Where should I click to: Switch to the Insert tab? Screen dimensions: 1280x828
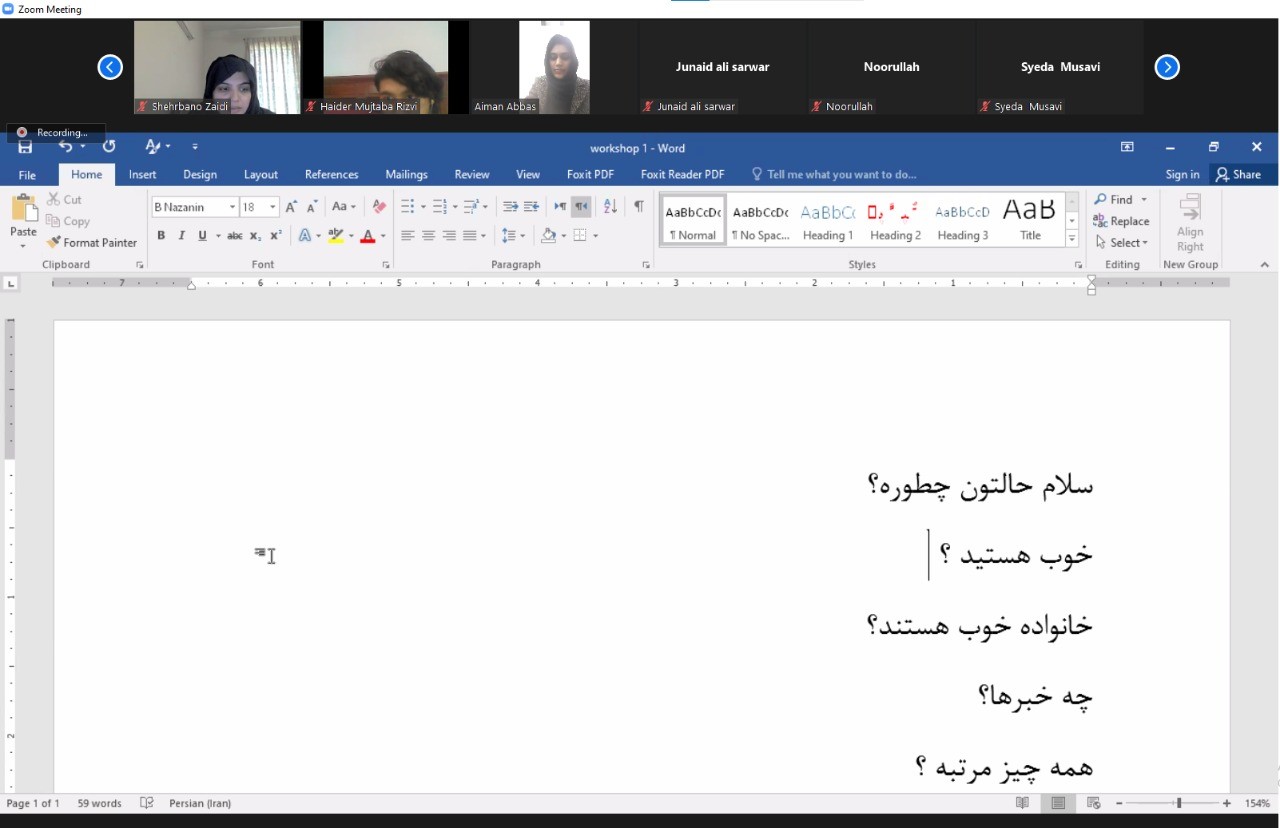point(142,174)
